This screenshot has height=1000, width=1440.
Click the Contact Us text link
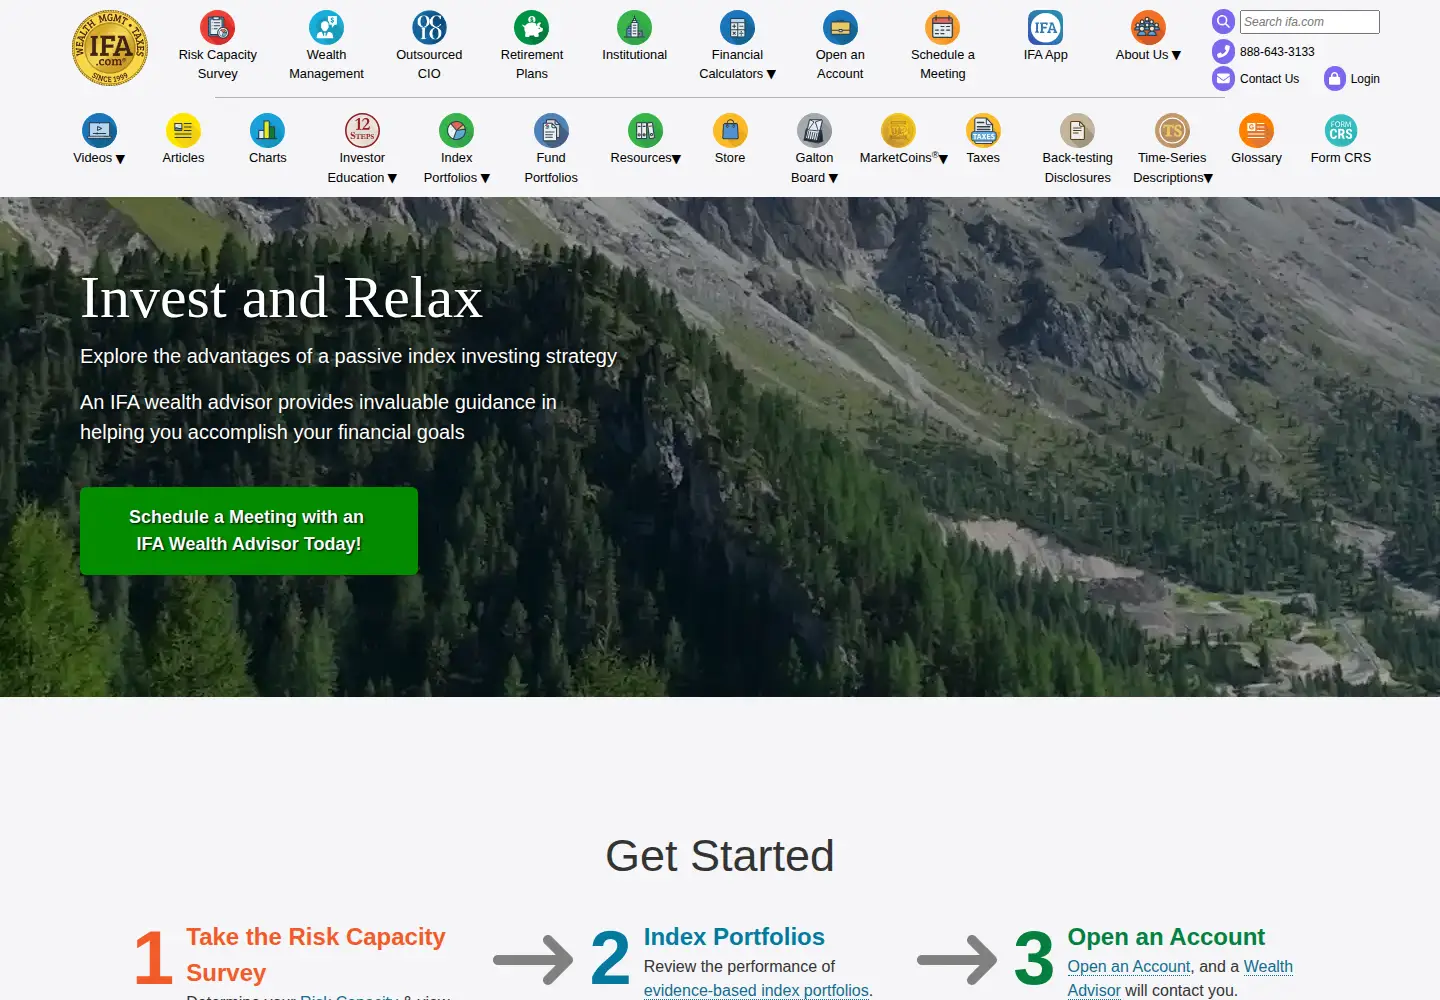pyautogui.click(x=1269, y=79)
